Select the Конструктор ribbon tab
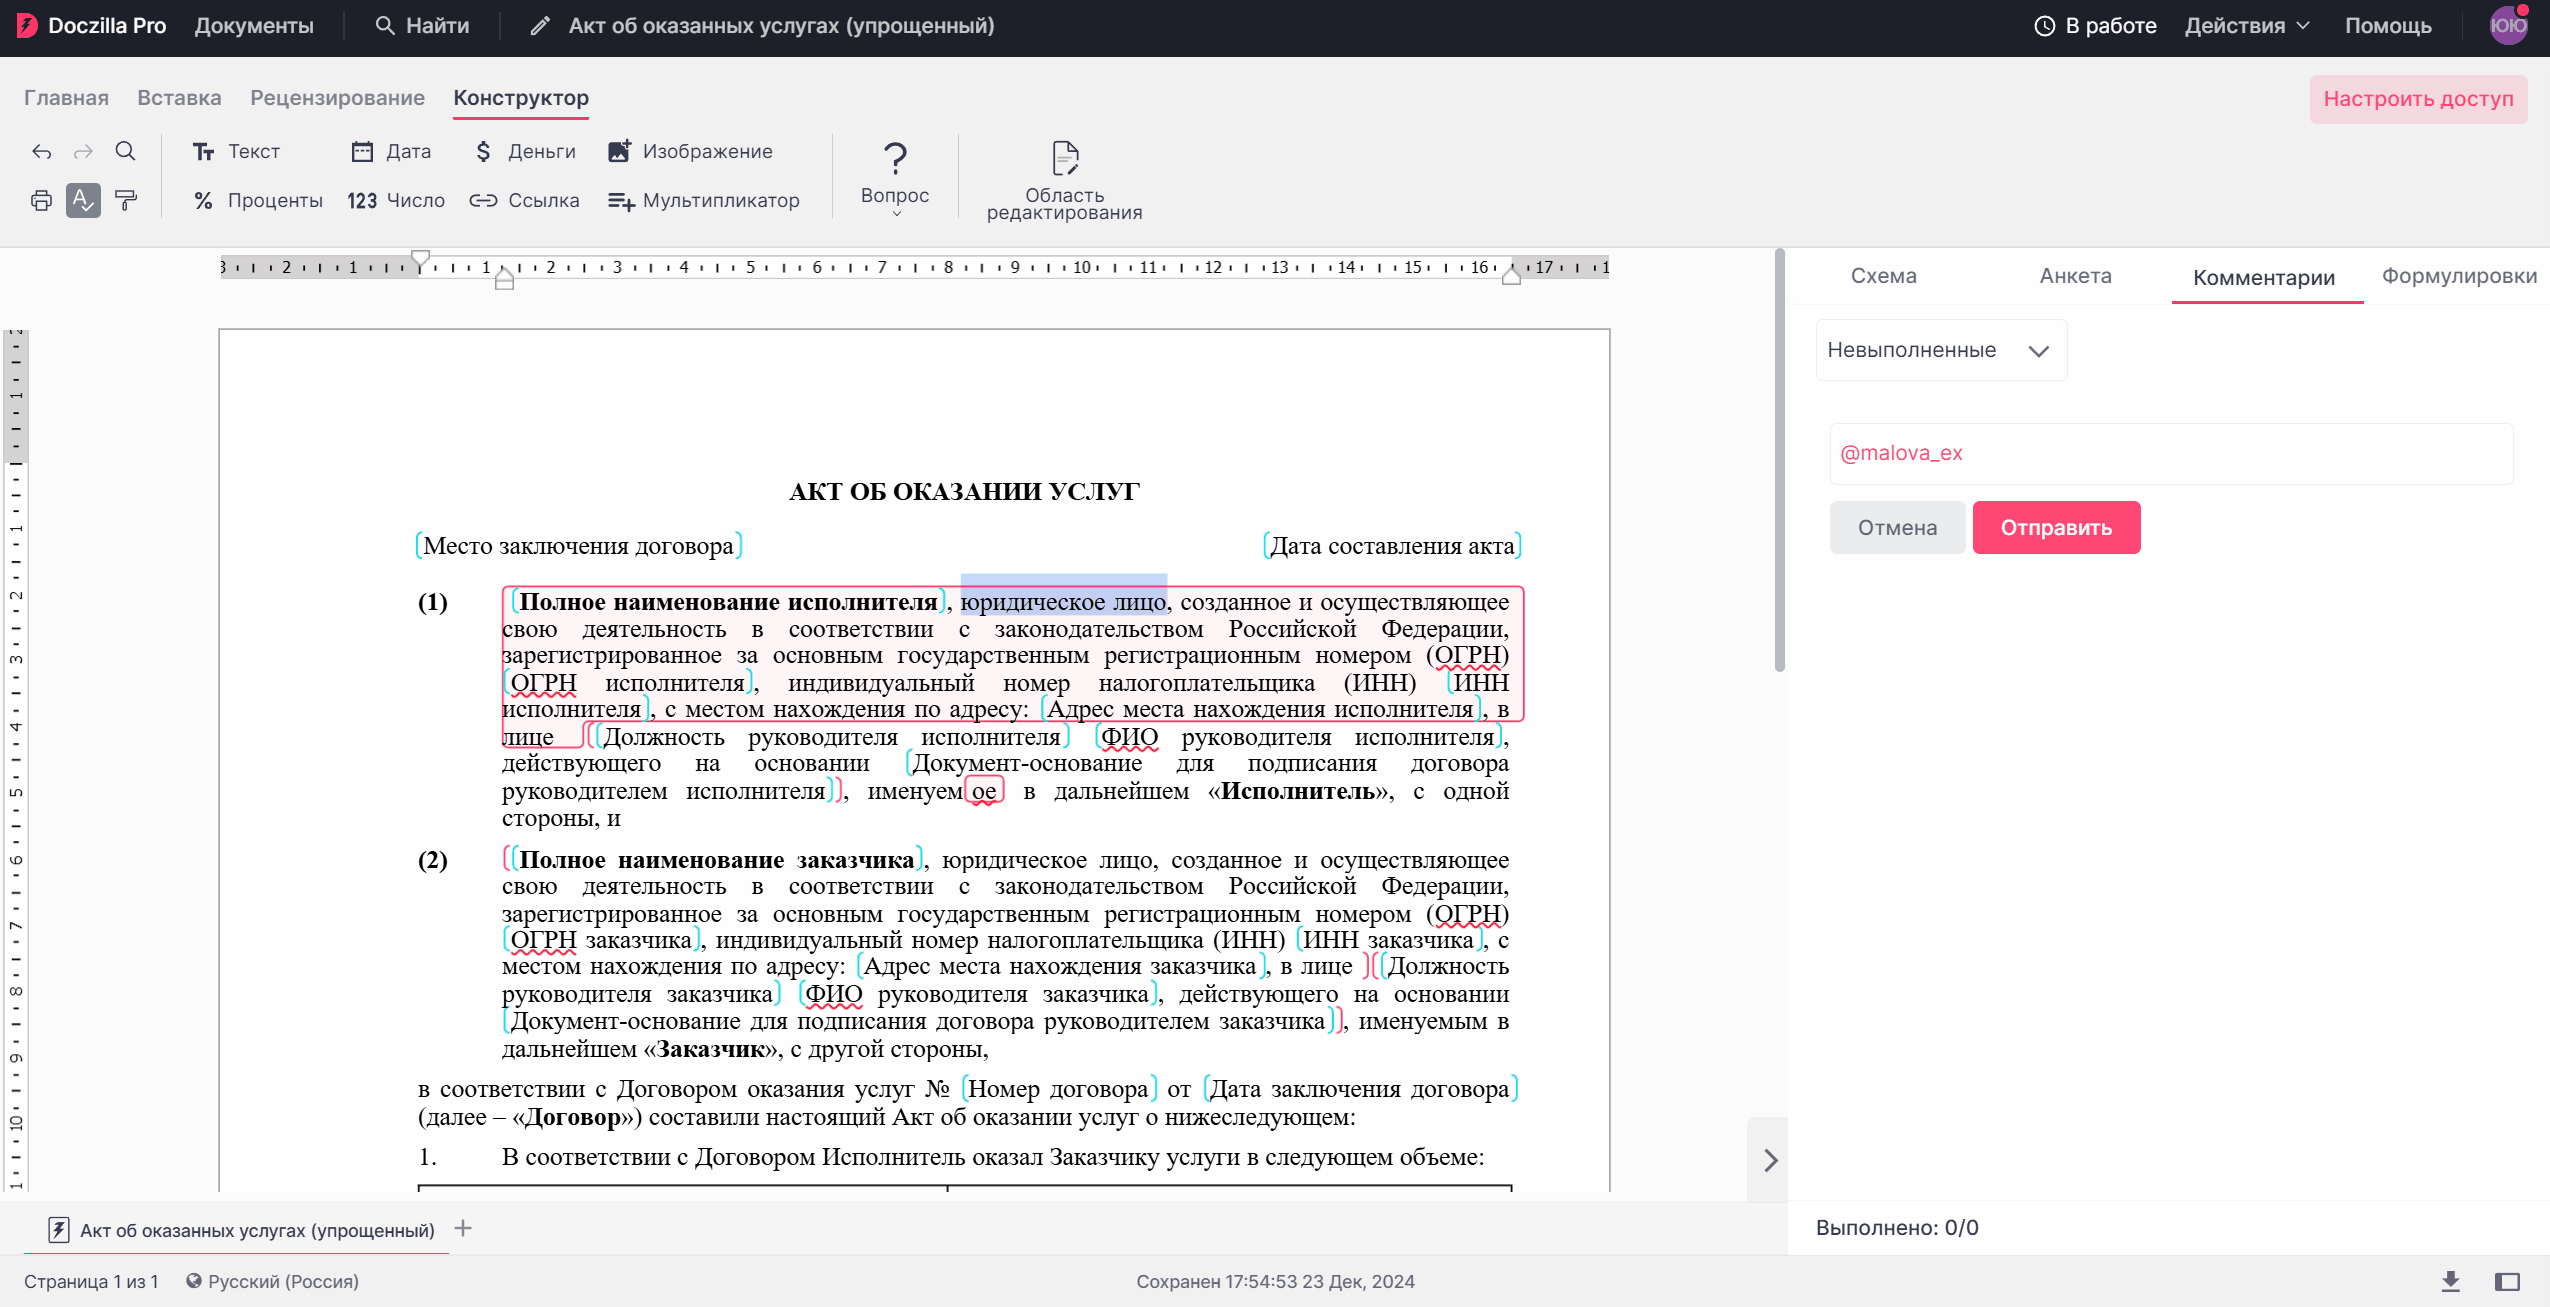 [521, 98]
